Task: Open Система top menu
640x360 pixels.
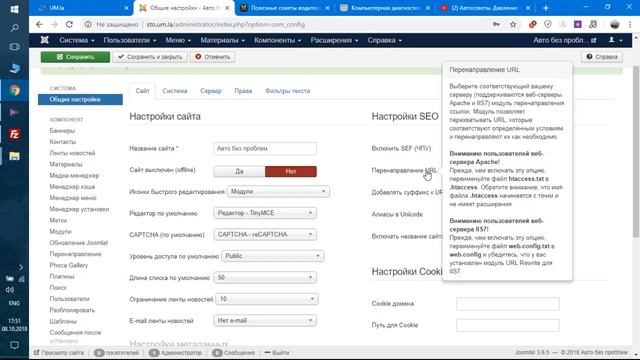Action: click(x=77, y=40)
